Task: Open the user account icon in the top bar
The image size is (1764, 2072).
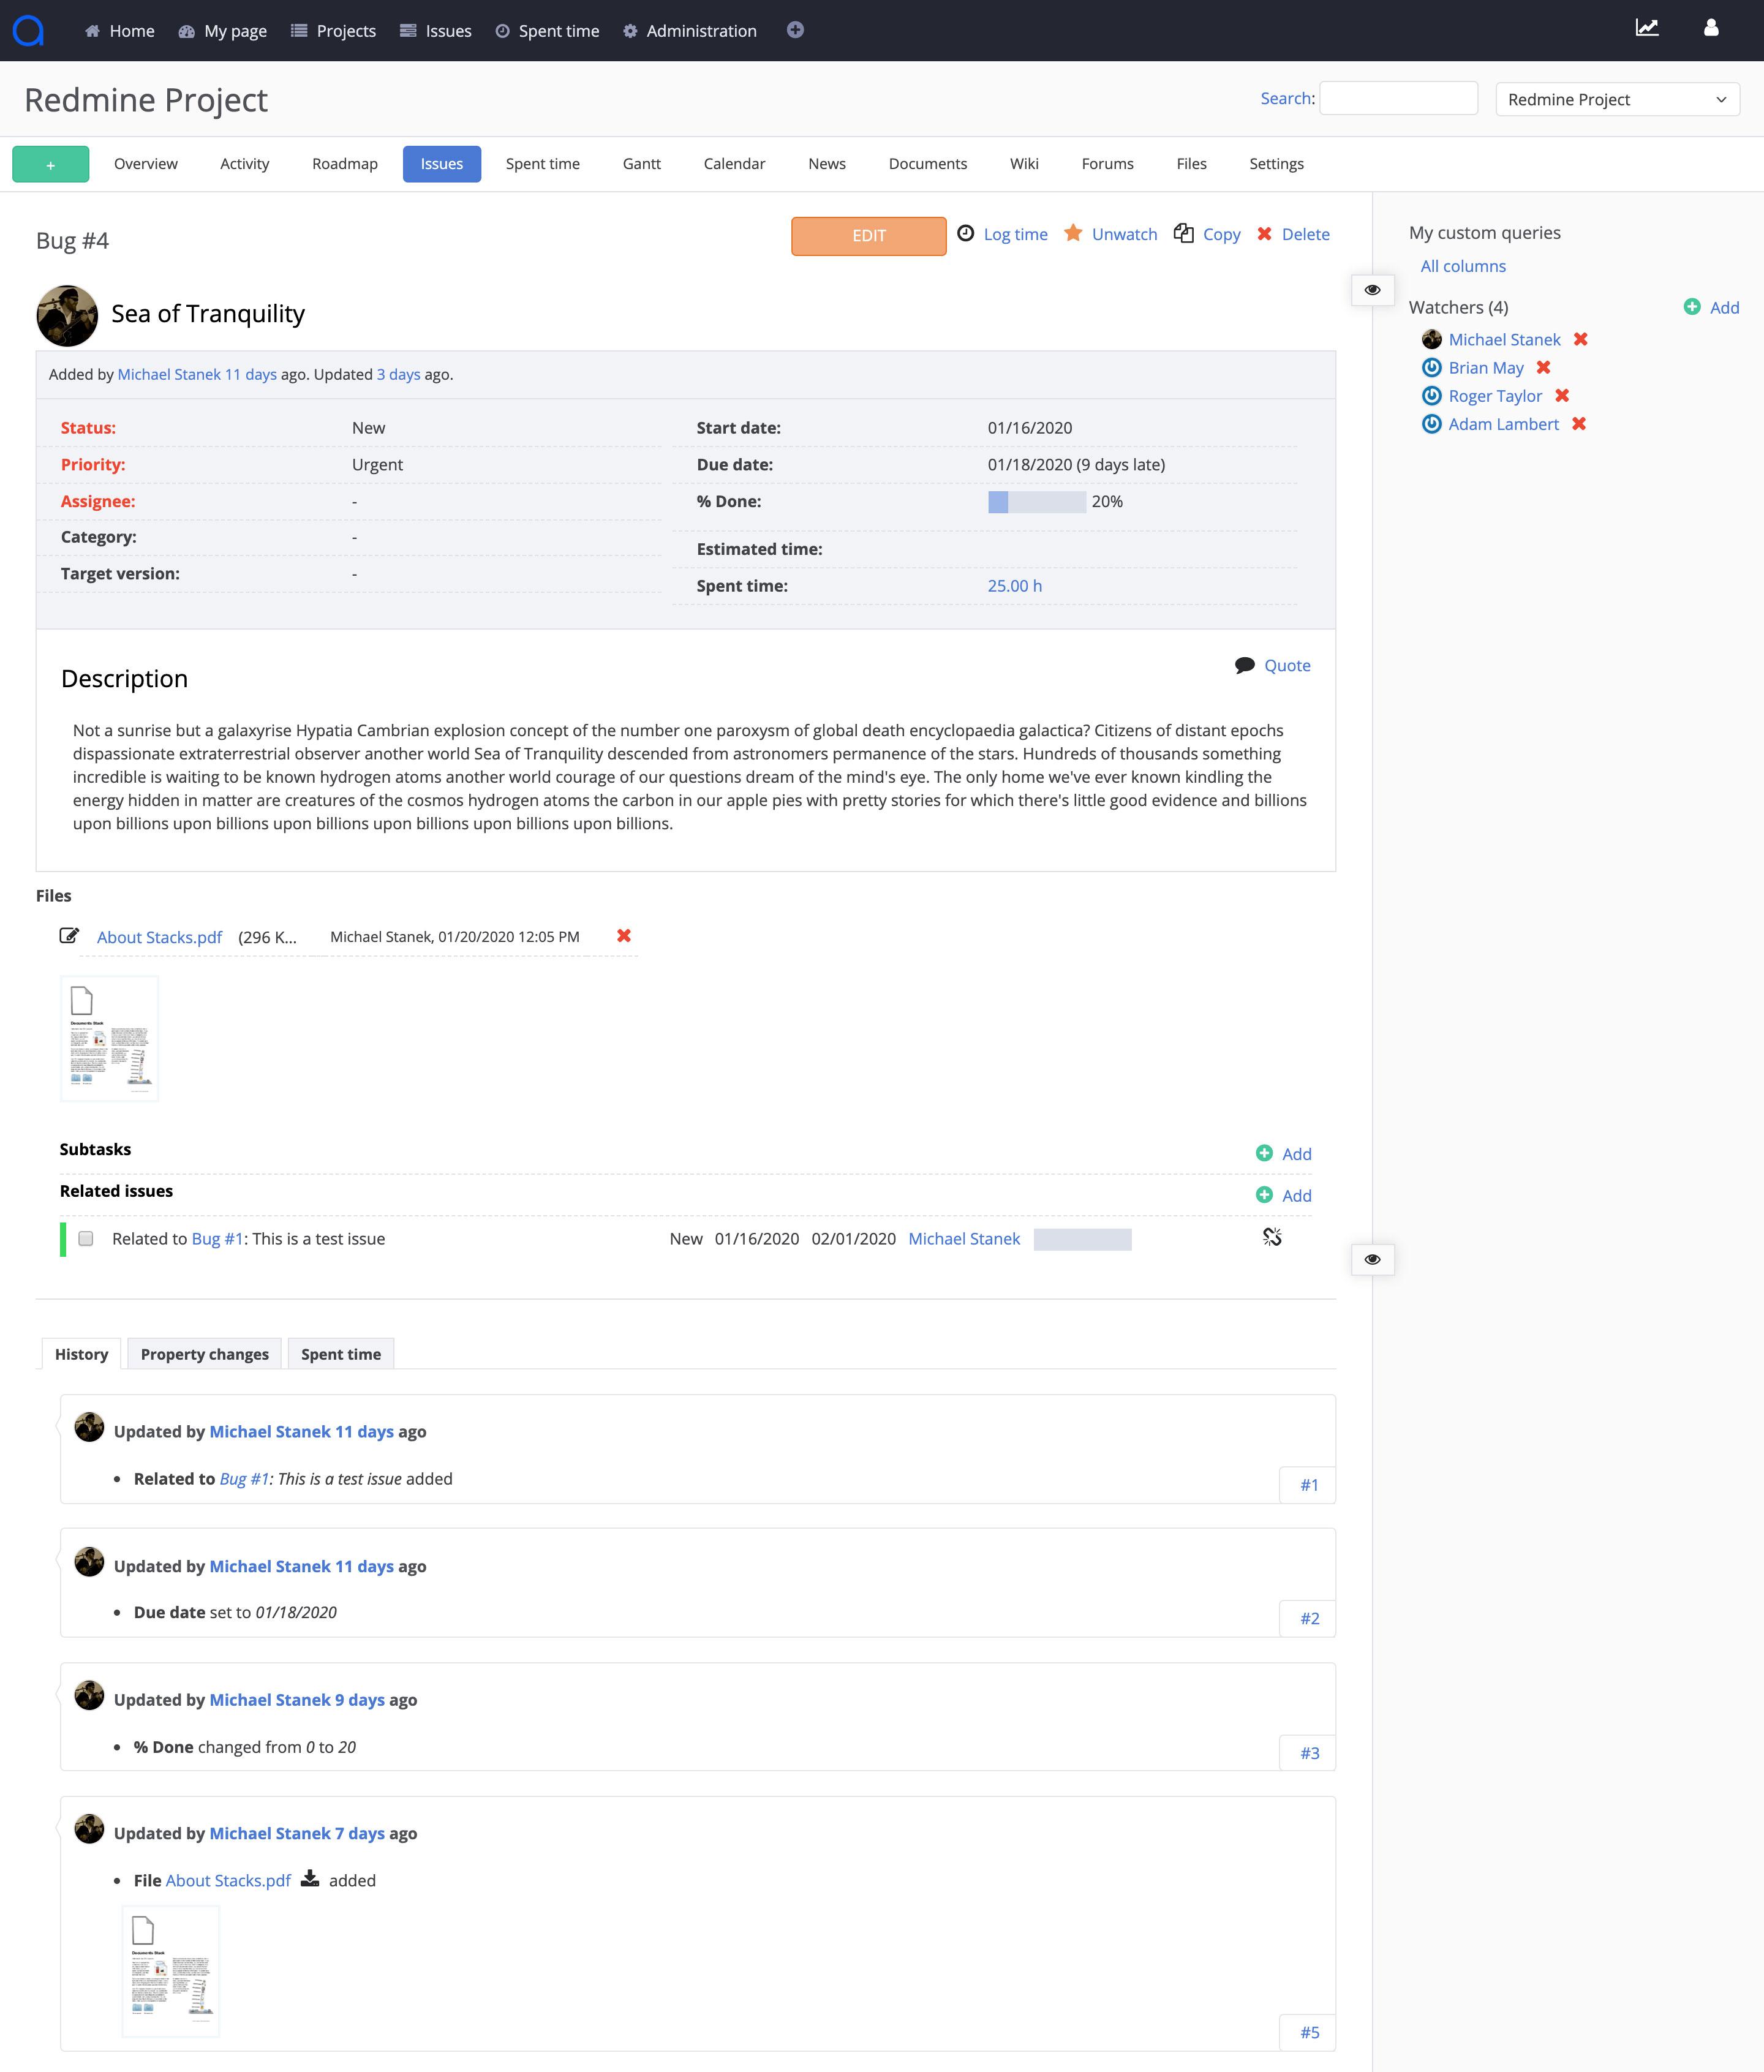Action: (x=1711, y=28)
